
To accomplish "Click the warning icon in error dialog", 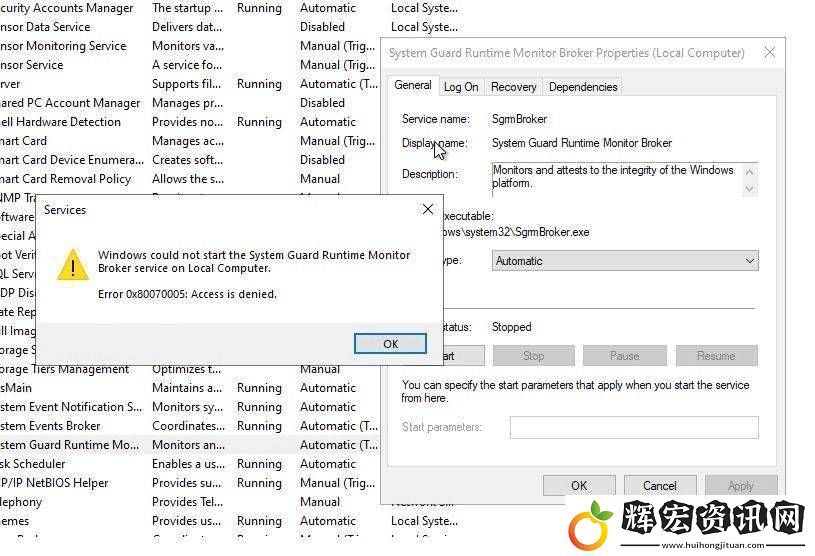I will click(x=73, y=264).
